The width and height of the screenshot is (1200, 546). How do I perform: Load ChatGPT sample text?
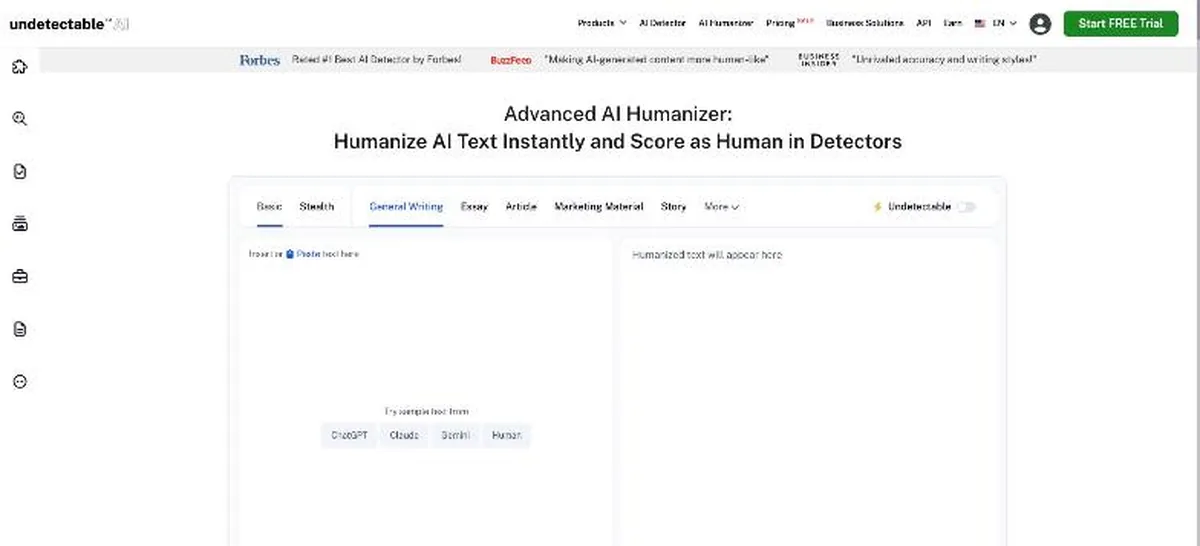click(x=350, y=436)
